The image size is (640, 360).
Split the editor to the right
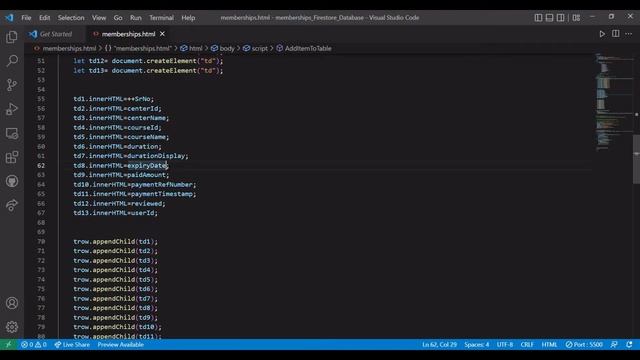(616, 34)
